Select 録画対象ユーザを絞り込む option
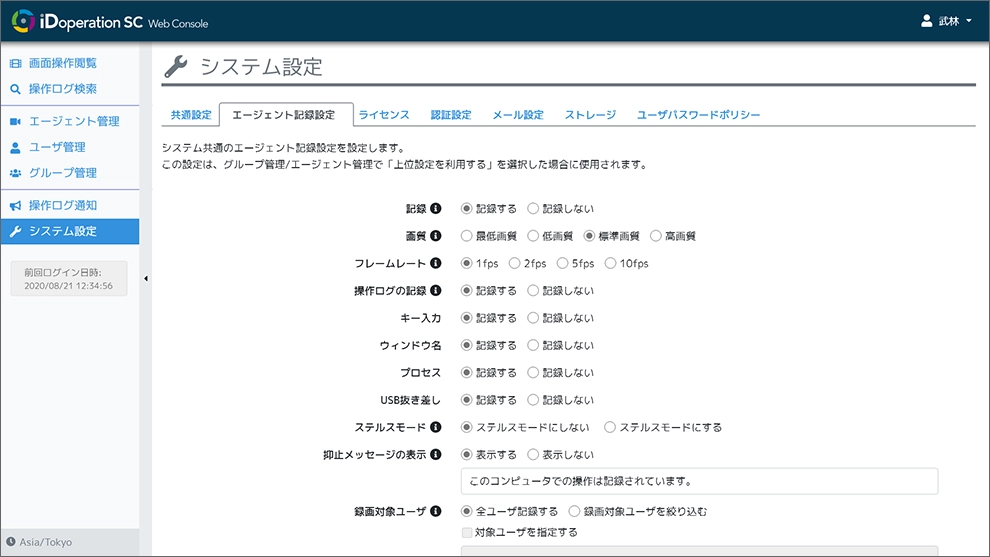The image size is (990, 557). click(x=574, y=512)
